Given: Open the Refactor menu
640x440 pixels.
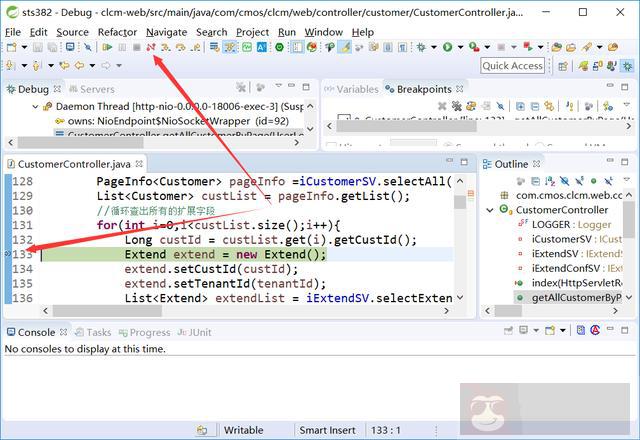Looking at the screenshot, I should pos(117,31).
